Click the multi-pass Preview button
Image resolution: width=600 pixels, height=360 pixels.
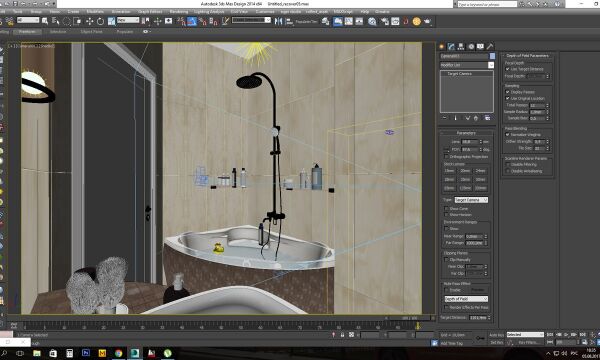click(477, 290)
